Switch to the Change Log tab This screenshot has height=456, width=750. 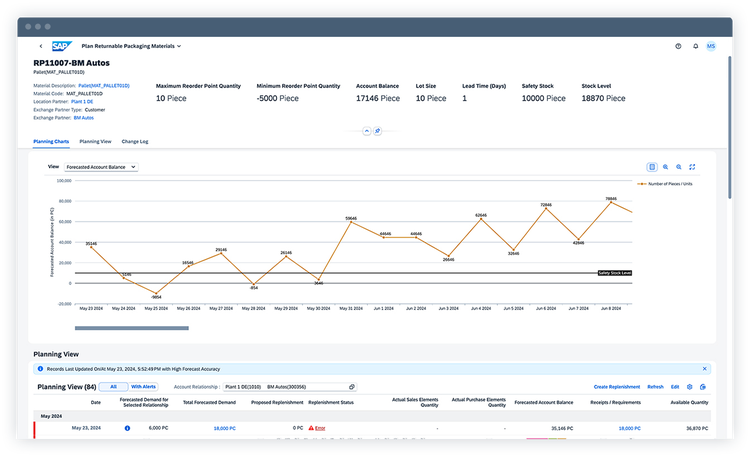point(135,142)
